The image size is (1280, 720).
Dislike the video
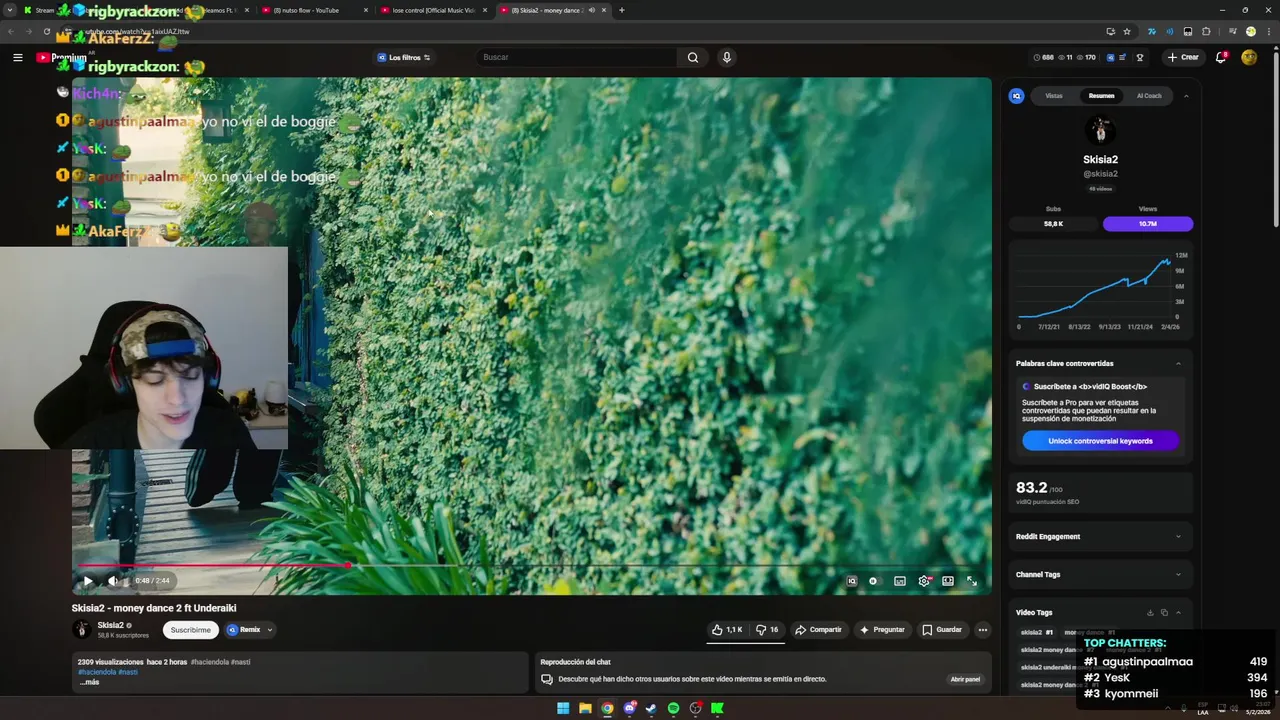(767, 630)
